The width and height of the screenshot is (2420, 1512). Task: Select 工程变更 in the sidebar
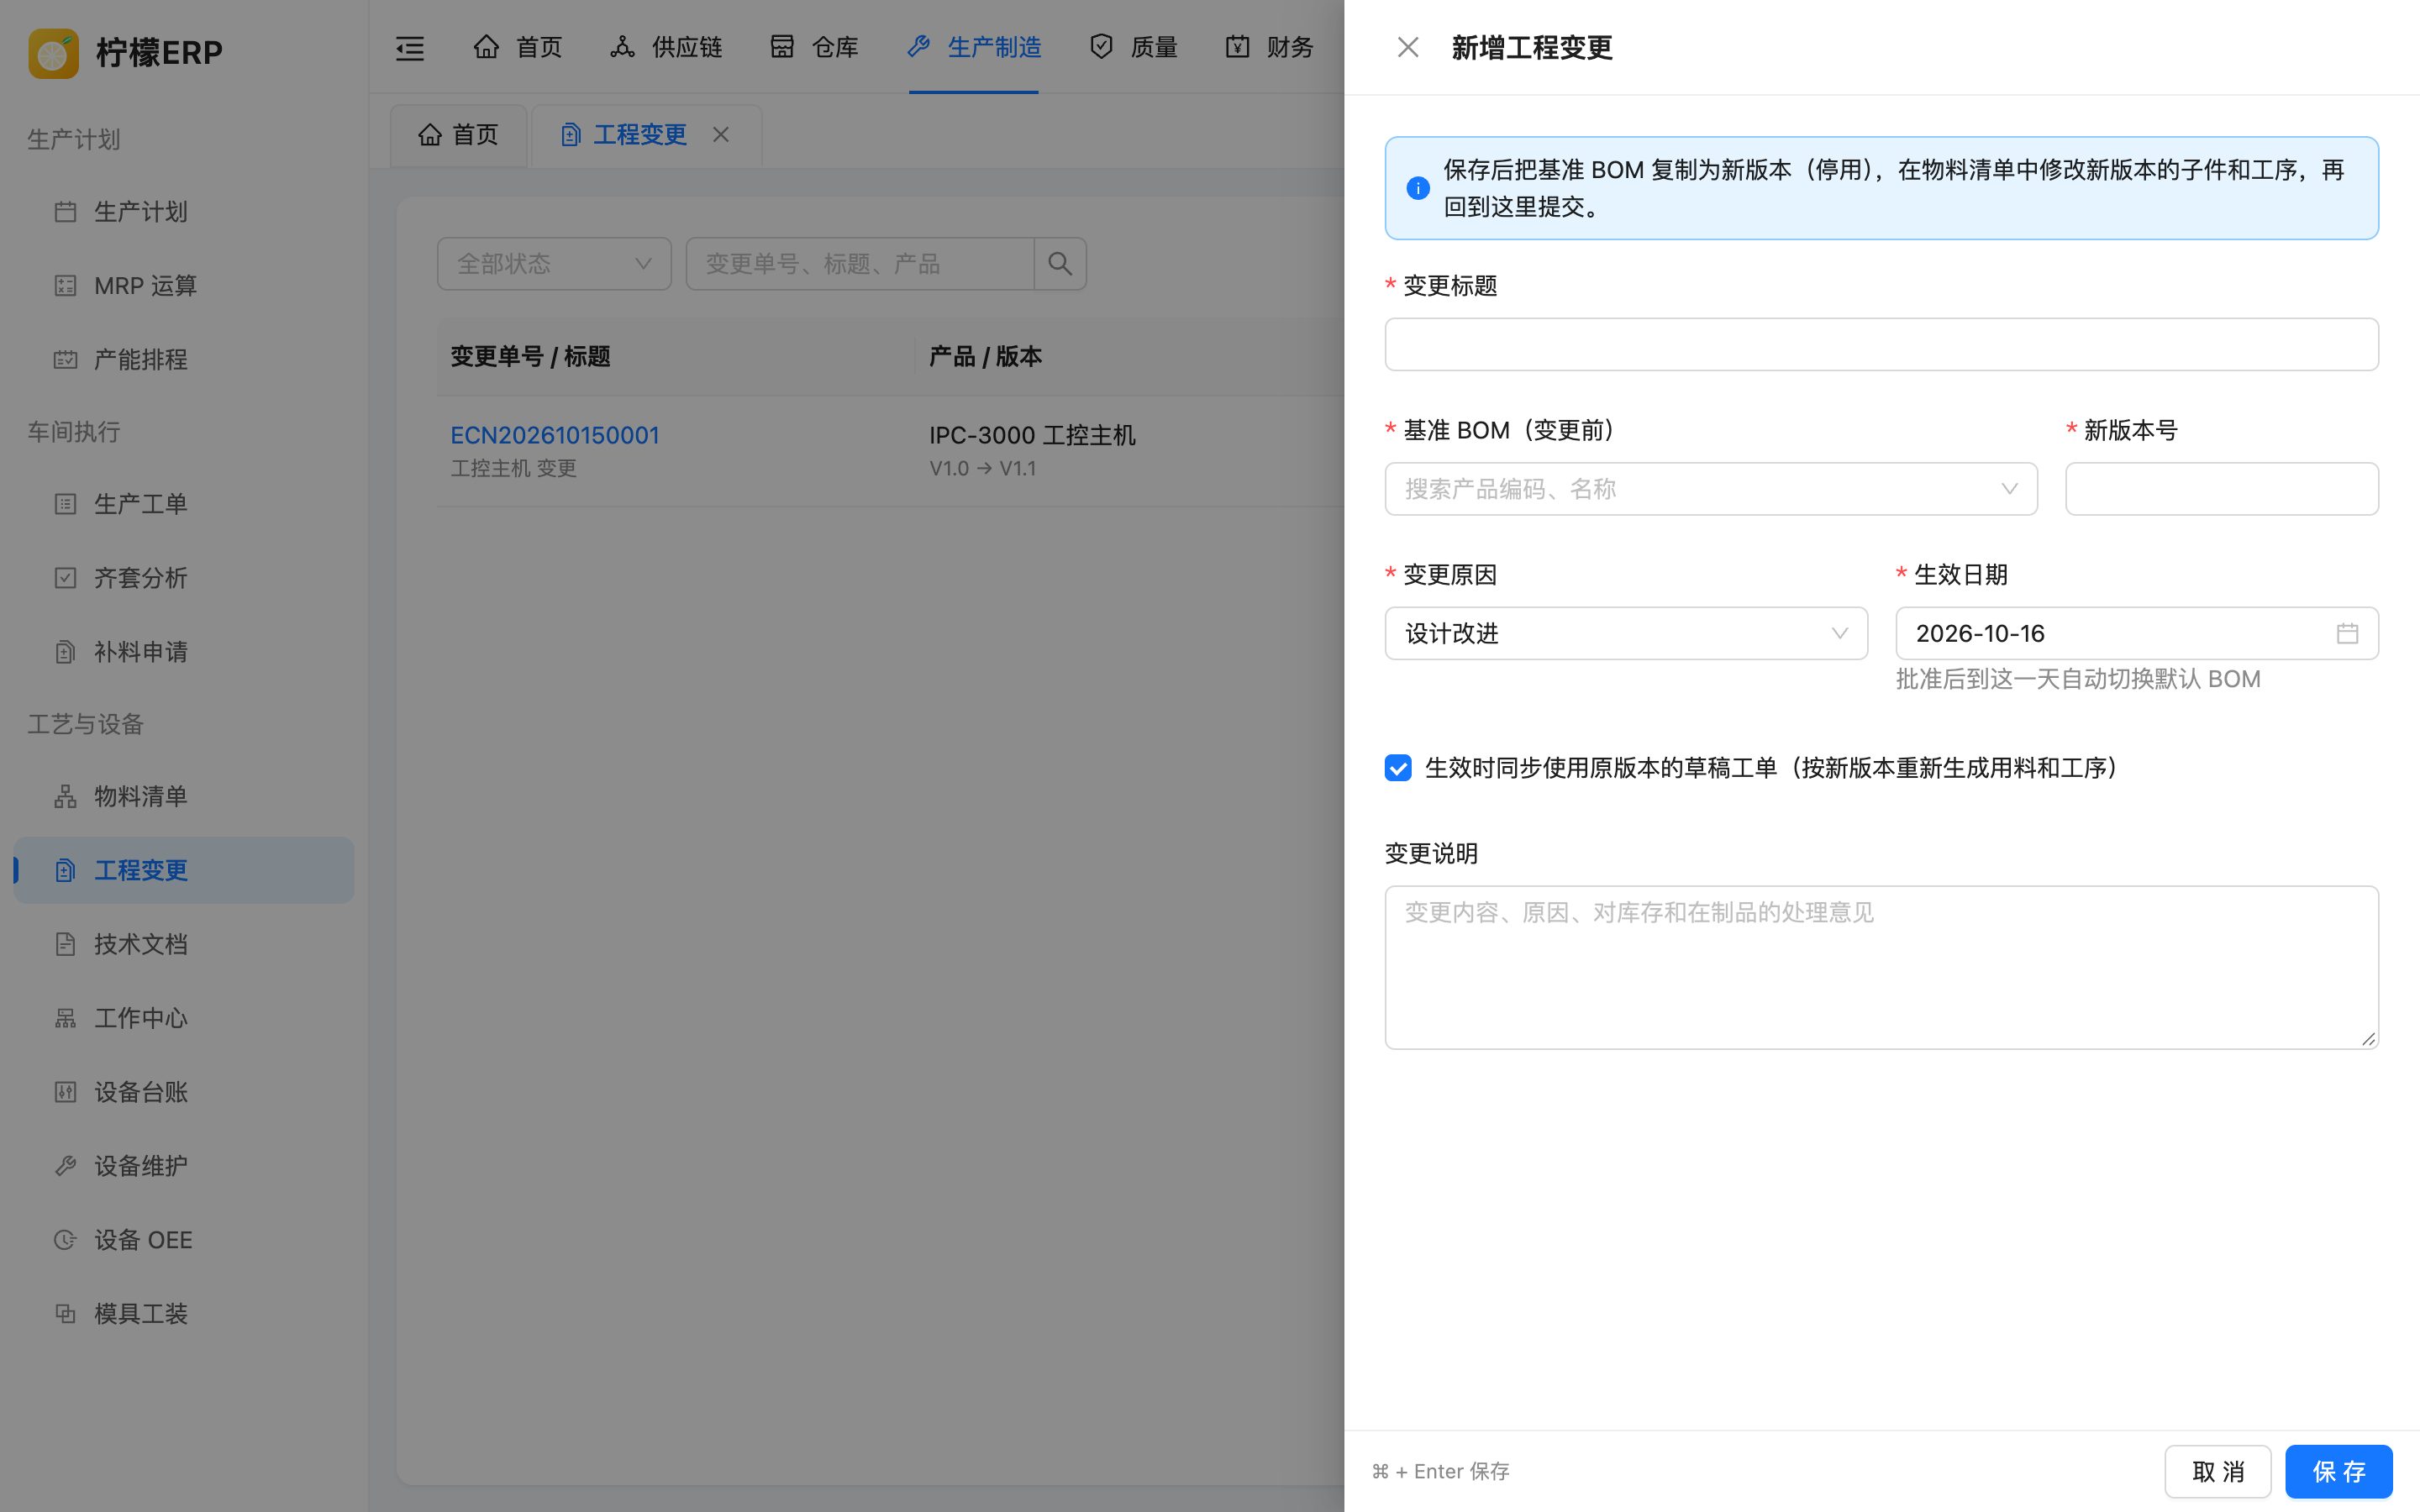click(184, 870)
